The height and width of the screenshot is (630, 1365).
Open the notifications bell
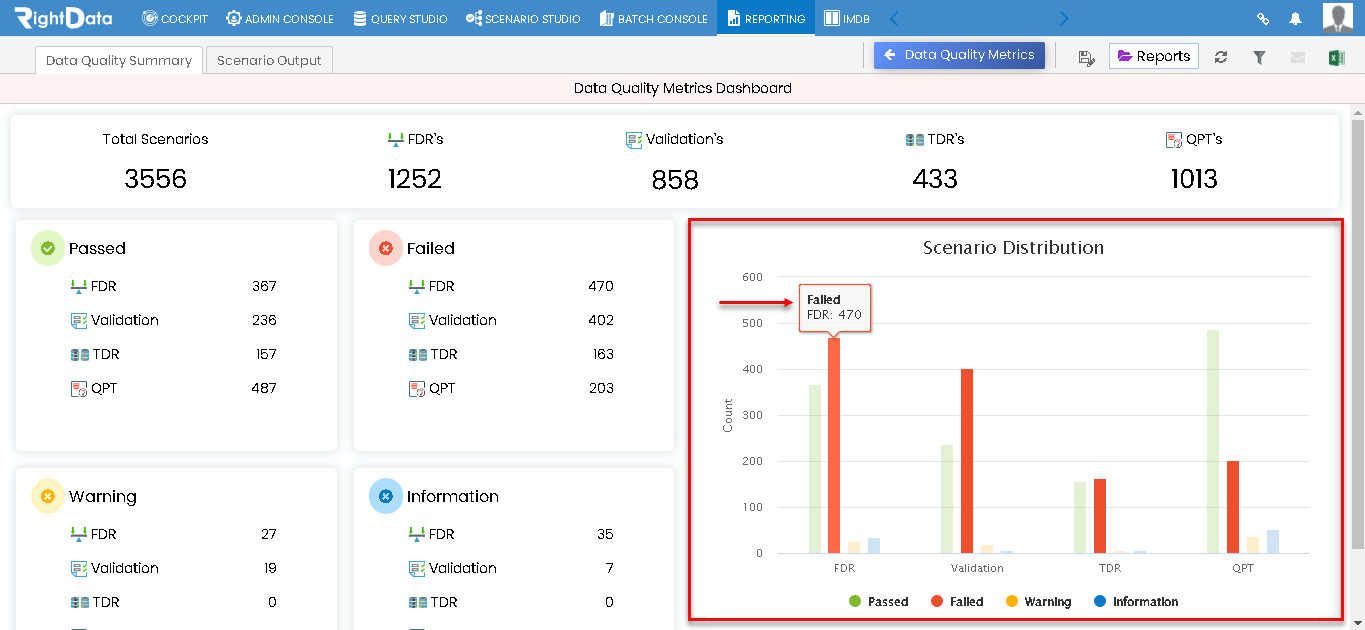pos(1295,18)
